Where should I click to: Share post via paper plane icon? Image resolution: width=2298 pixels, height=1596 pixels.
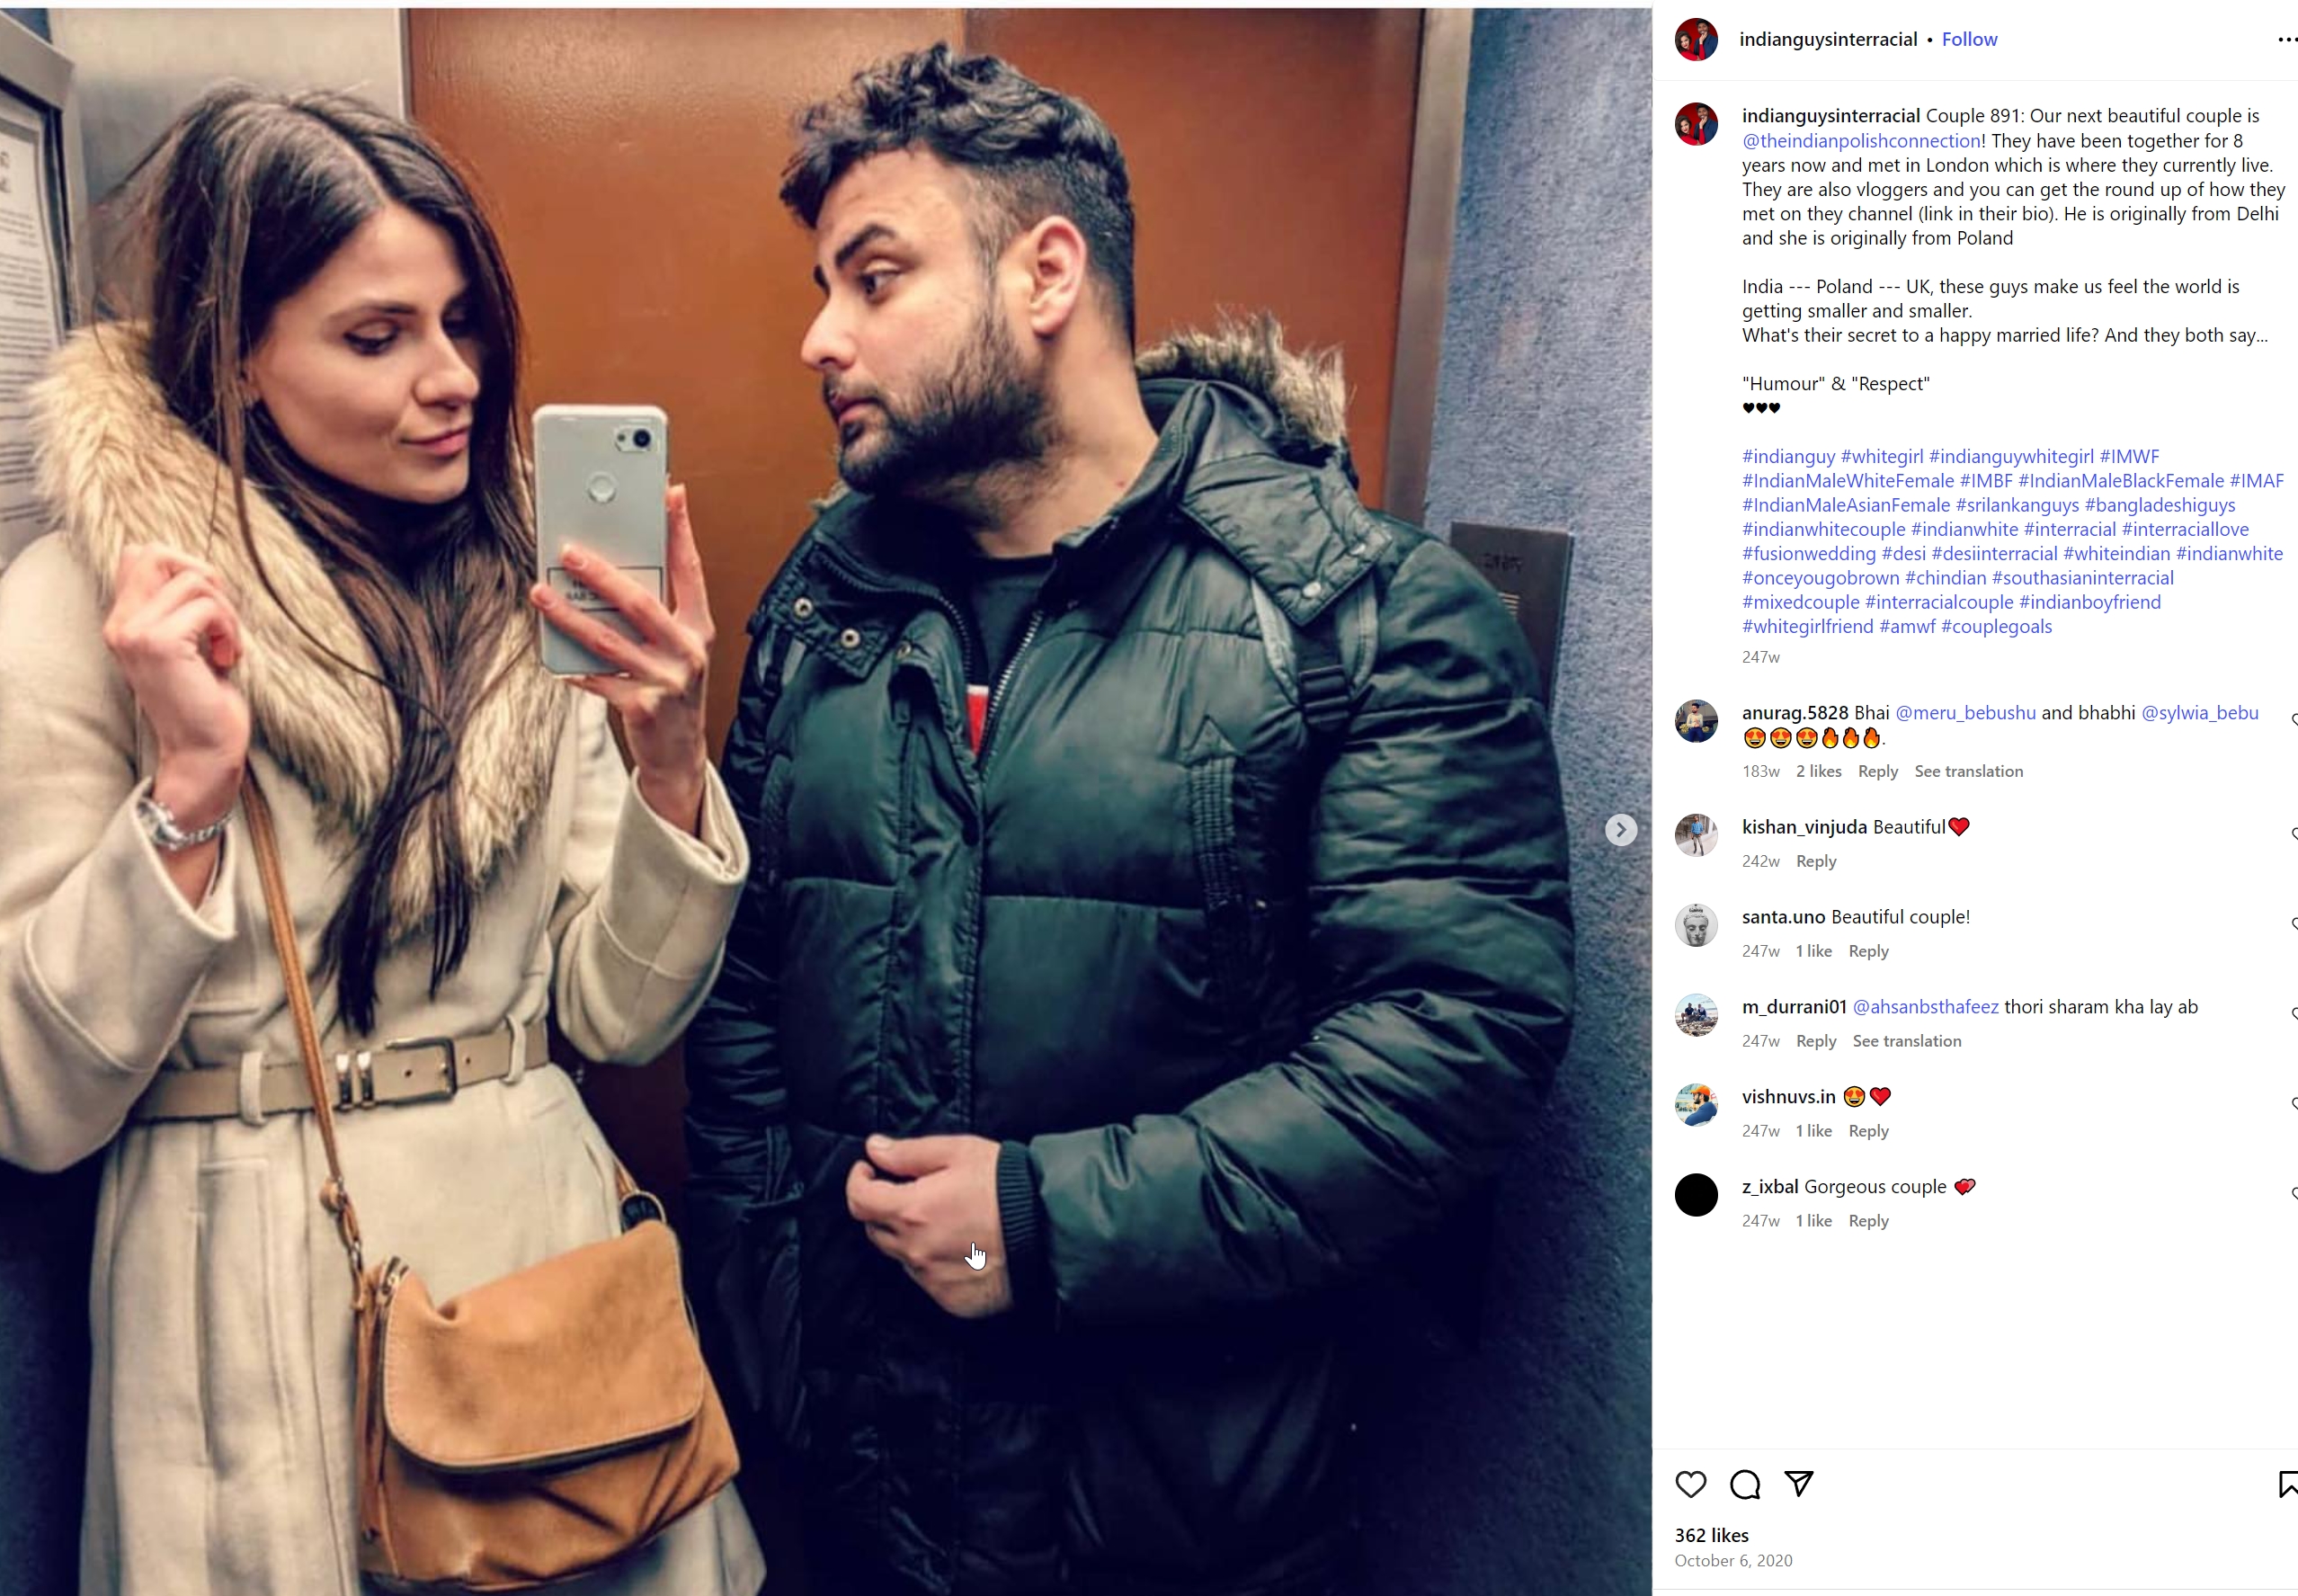[x=1798, y=1484]
